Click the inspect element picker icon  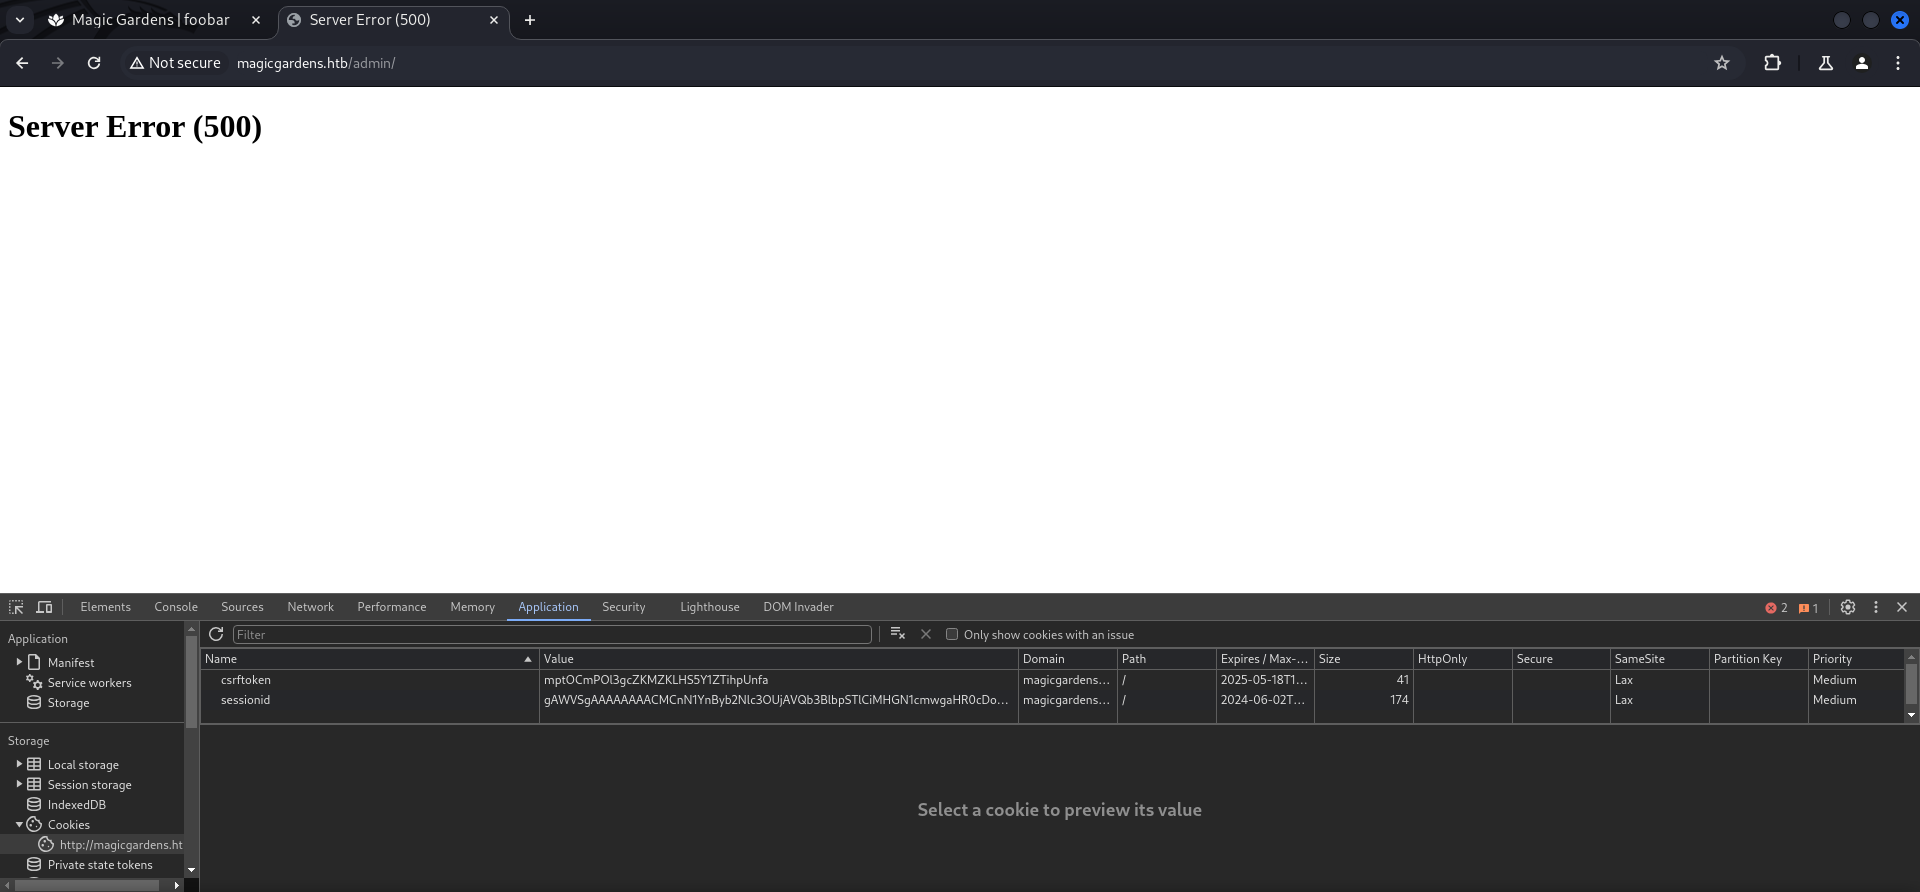(16, 607)
